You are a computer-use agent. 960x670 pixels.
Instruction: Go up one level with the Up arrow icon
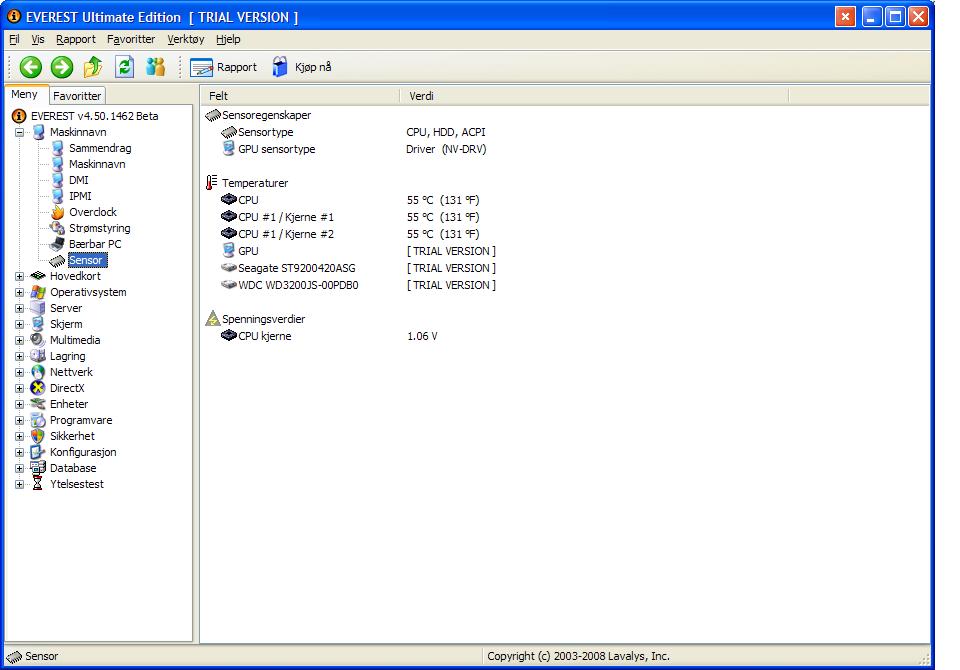tap(93, 66)
